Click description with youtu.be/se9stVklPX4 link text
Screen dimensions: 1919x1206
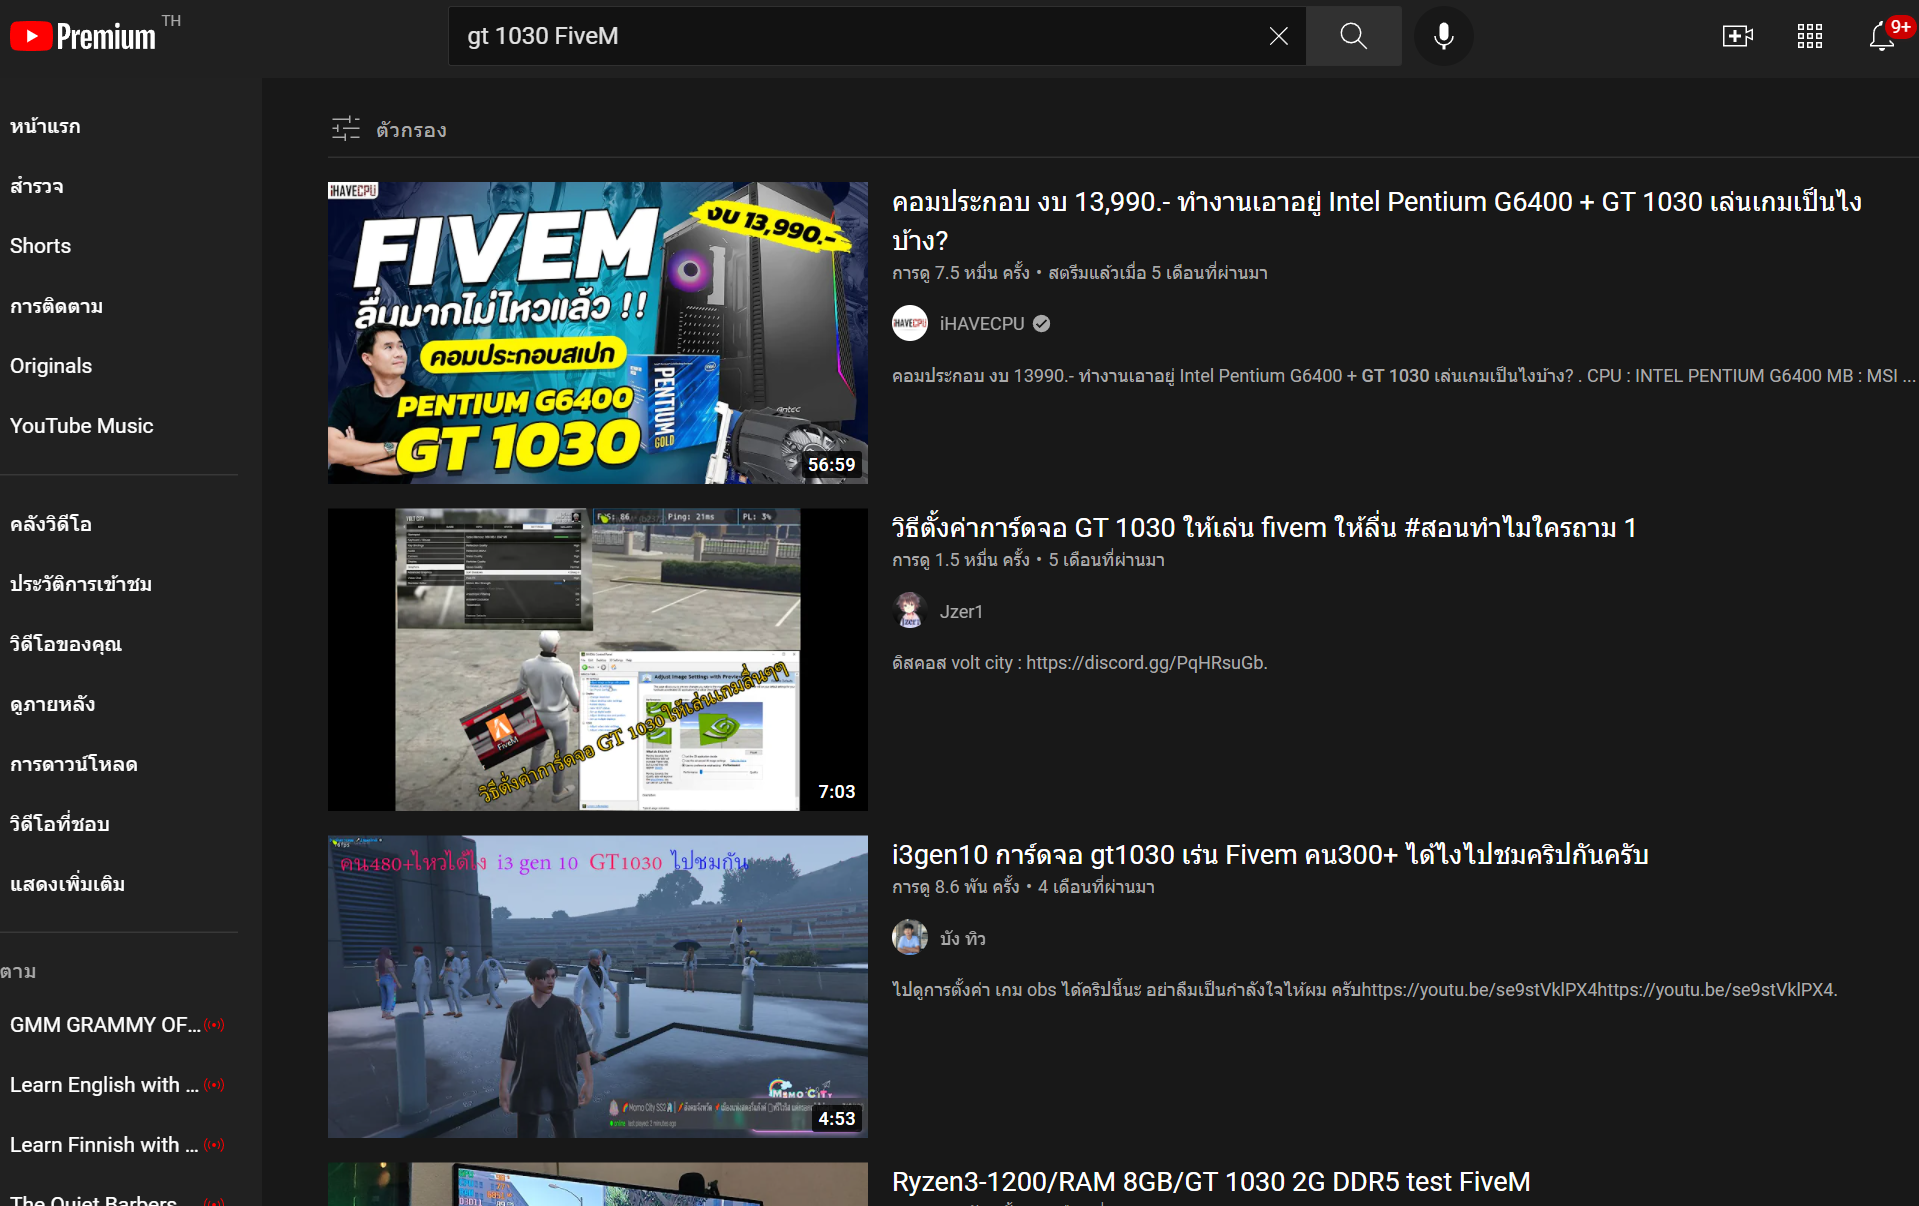pyautogui.click(x=1365, y=989)
